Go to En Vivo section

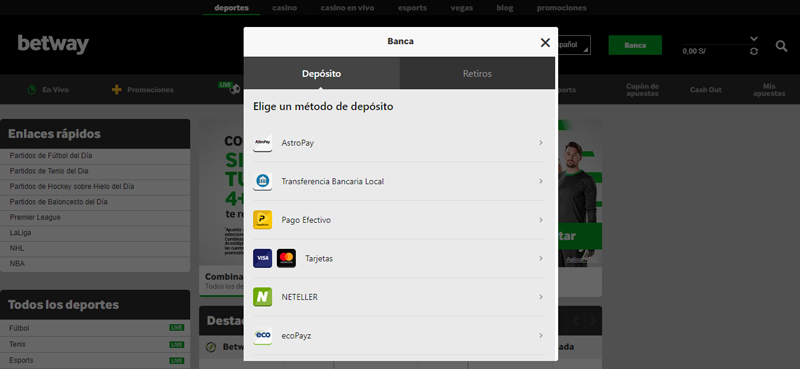click(55, 90)
